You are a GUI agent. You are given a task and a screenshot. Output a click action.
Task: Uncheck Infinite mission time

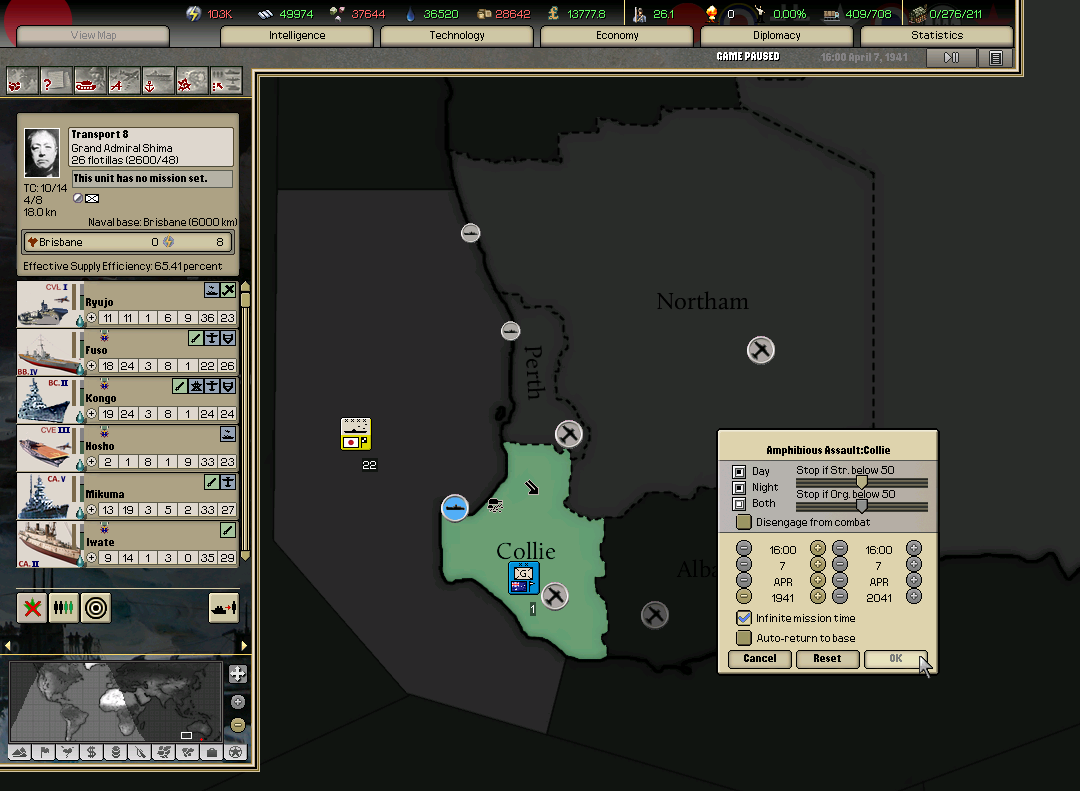[x=744, y=618]
